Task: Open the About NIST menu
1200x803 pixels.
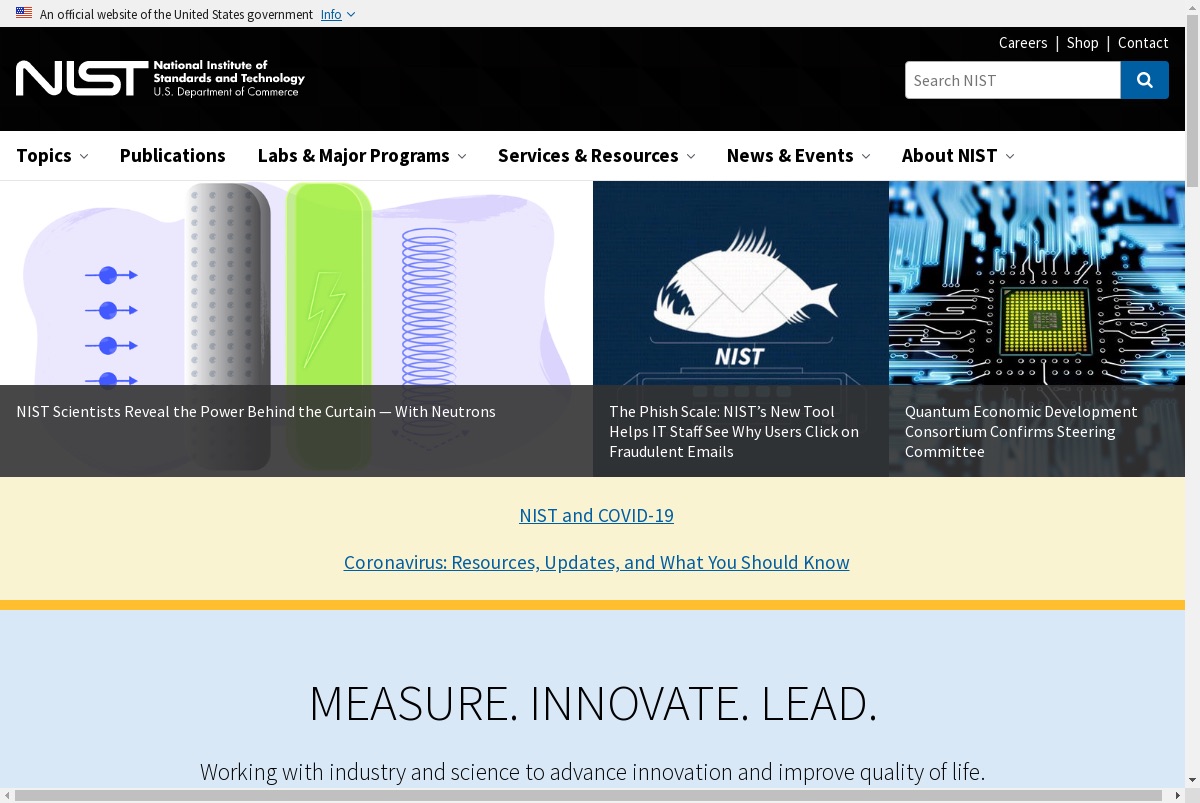Action: point(958,155)
